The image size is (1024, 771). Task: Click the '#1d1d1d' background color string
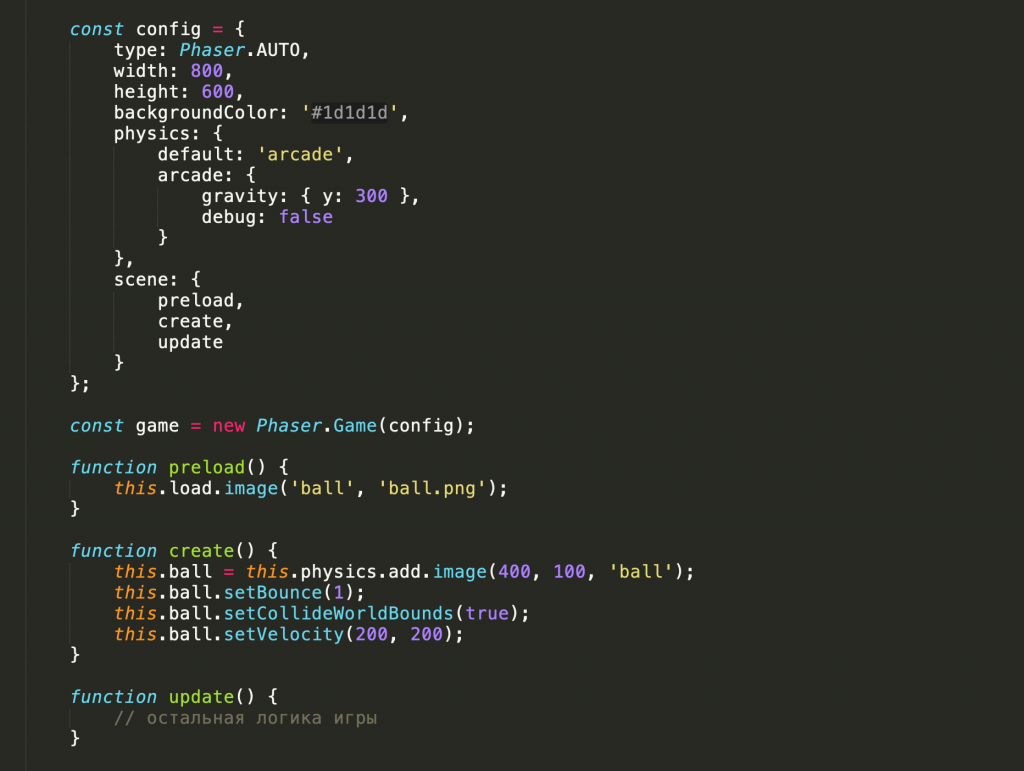pyautogui.click(x=349, y=113)
